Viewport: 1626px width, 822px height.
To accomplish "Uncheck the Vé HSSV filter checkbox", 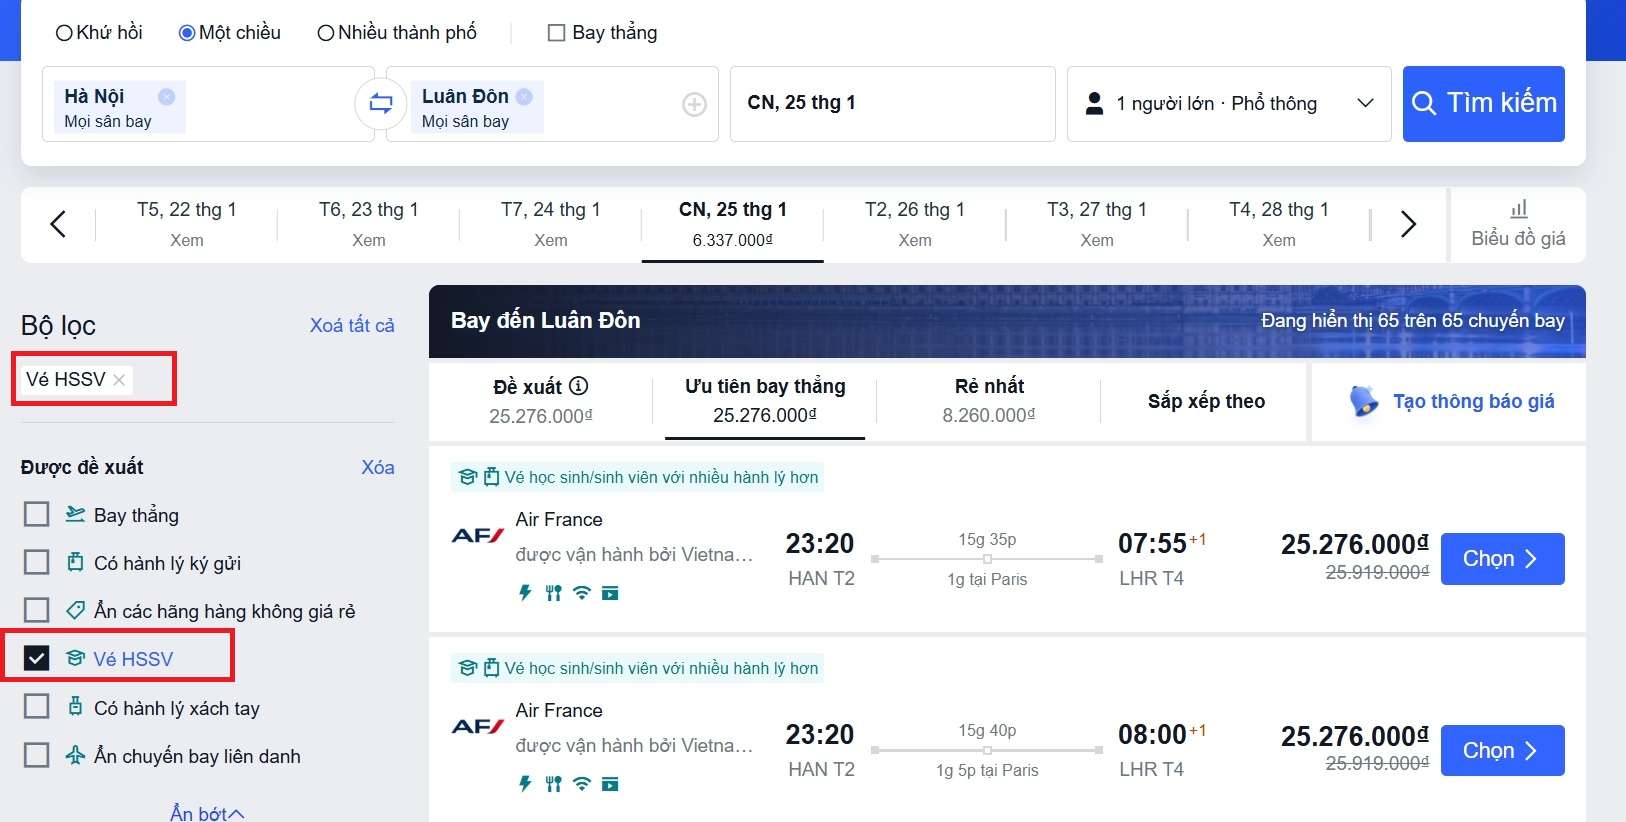I will click(x=37, y=658).
